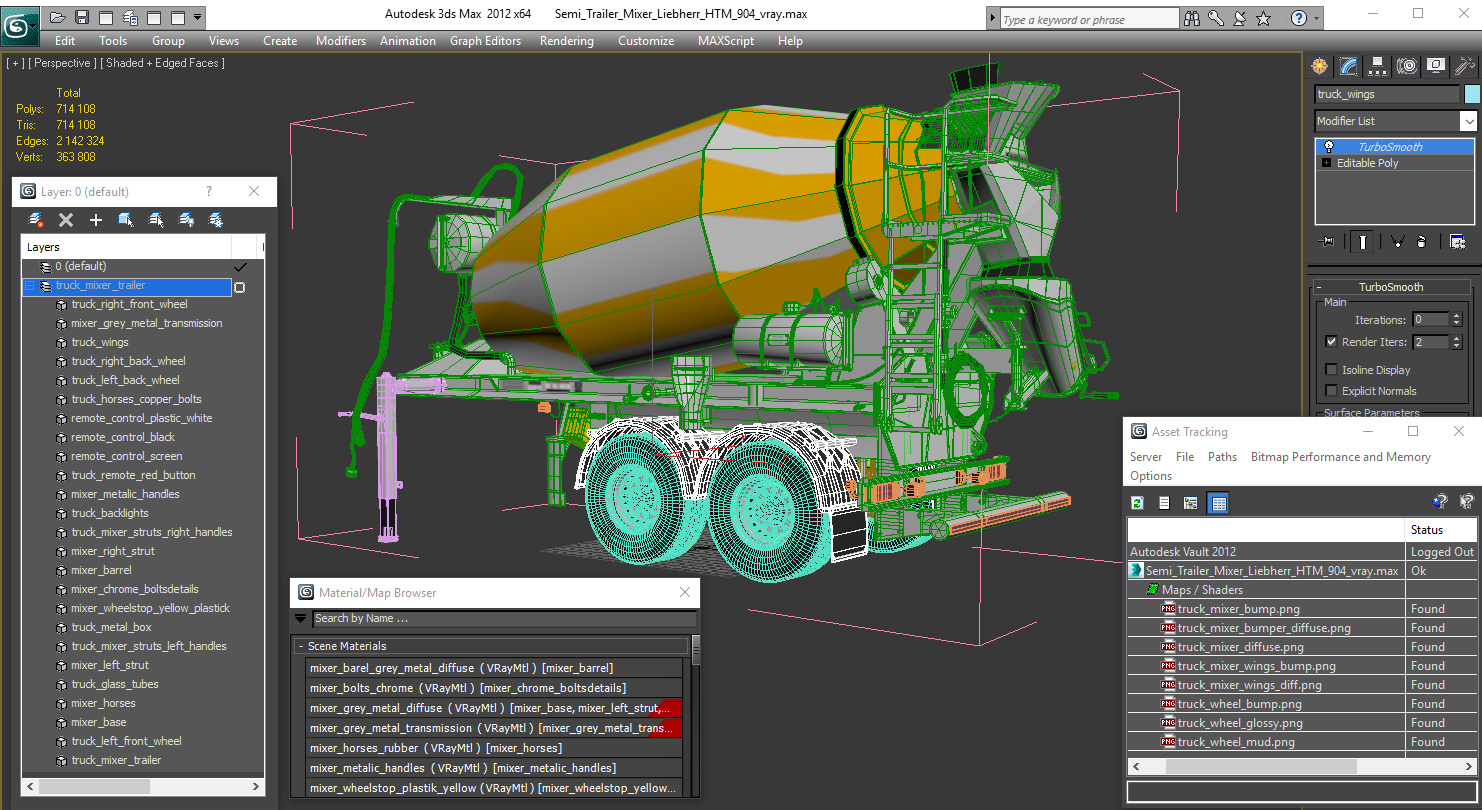Click the Search by Name field in Material Browser
The image size is (1482, 810).
(x=503, y=618)
